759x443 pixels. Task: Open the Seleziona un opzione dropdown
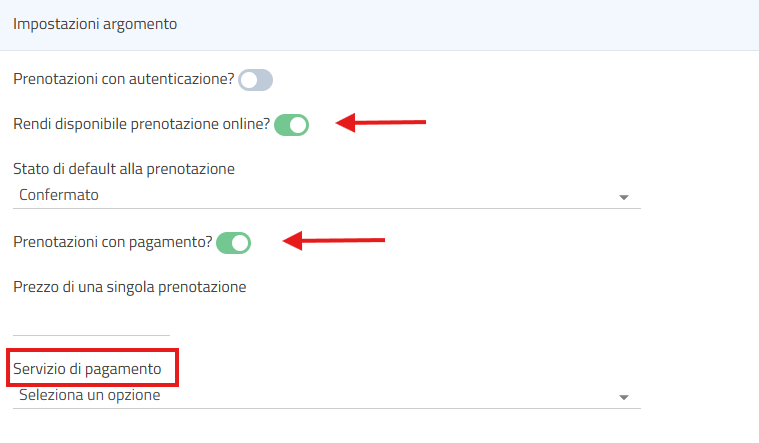point(320,396)
